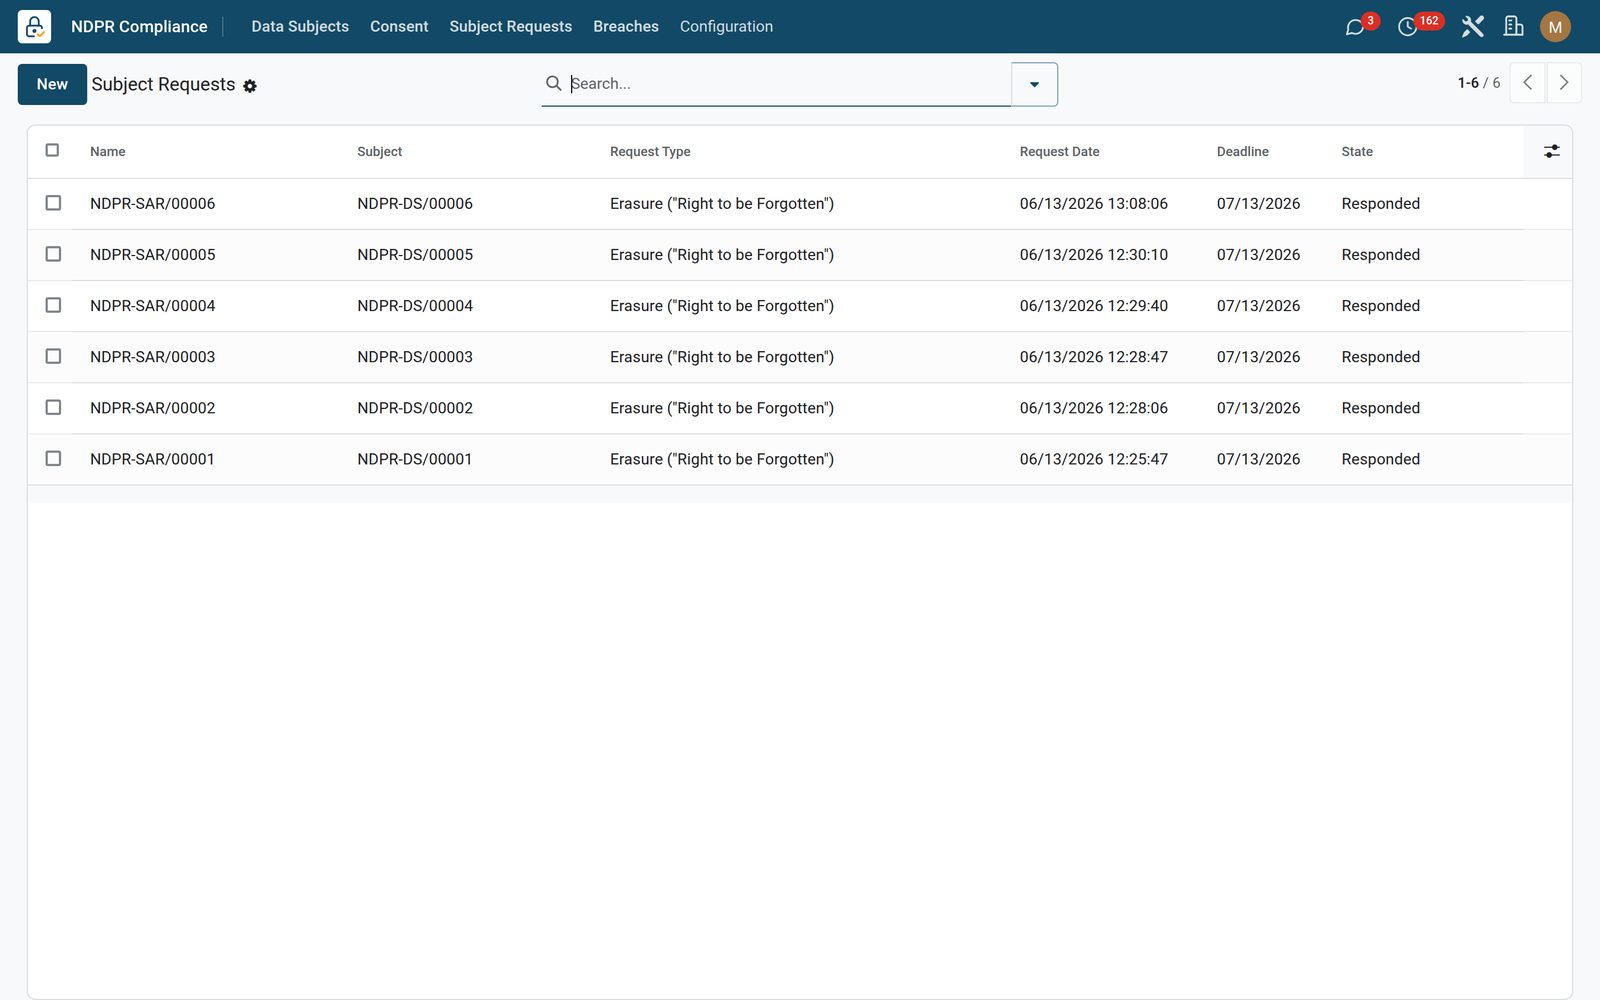
Task: Open the developer tools wrench icon
Action: (1472, 27)
